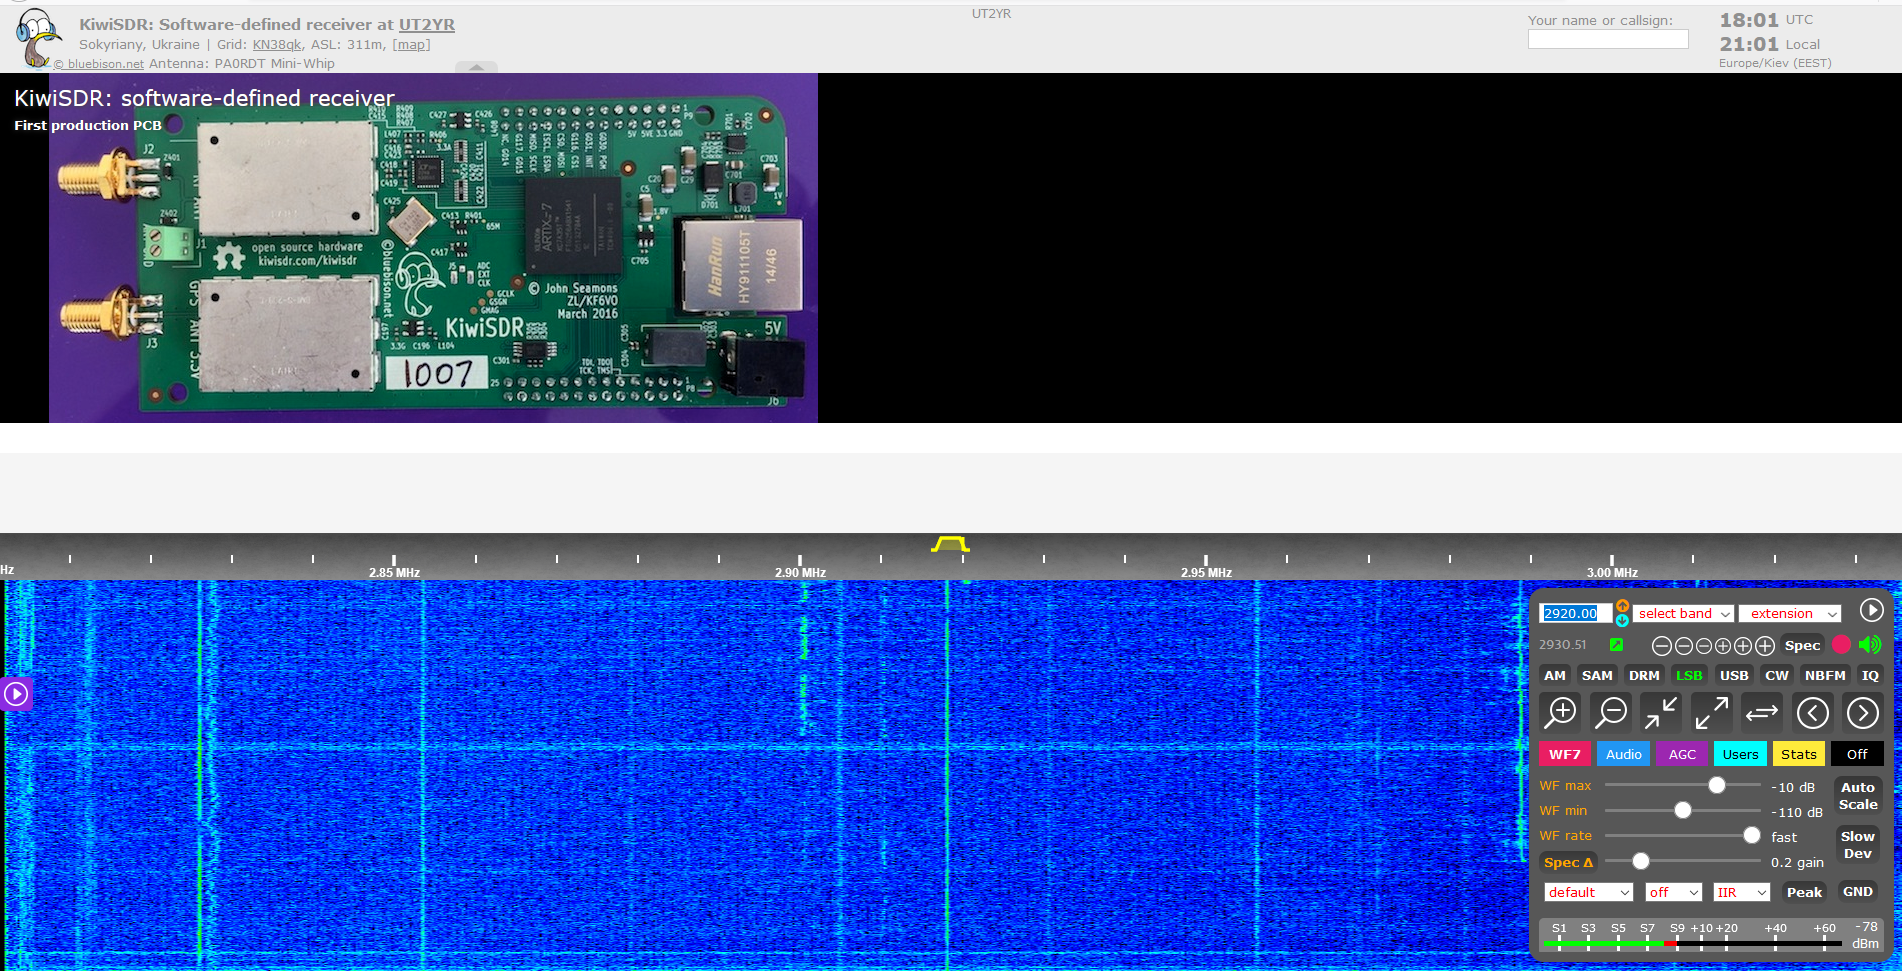Image resolution: width=1902 pixels, height=971 pixels.
Task: Click the cyan down arrow band stepper
Action: click(x=1622, y=620)
